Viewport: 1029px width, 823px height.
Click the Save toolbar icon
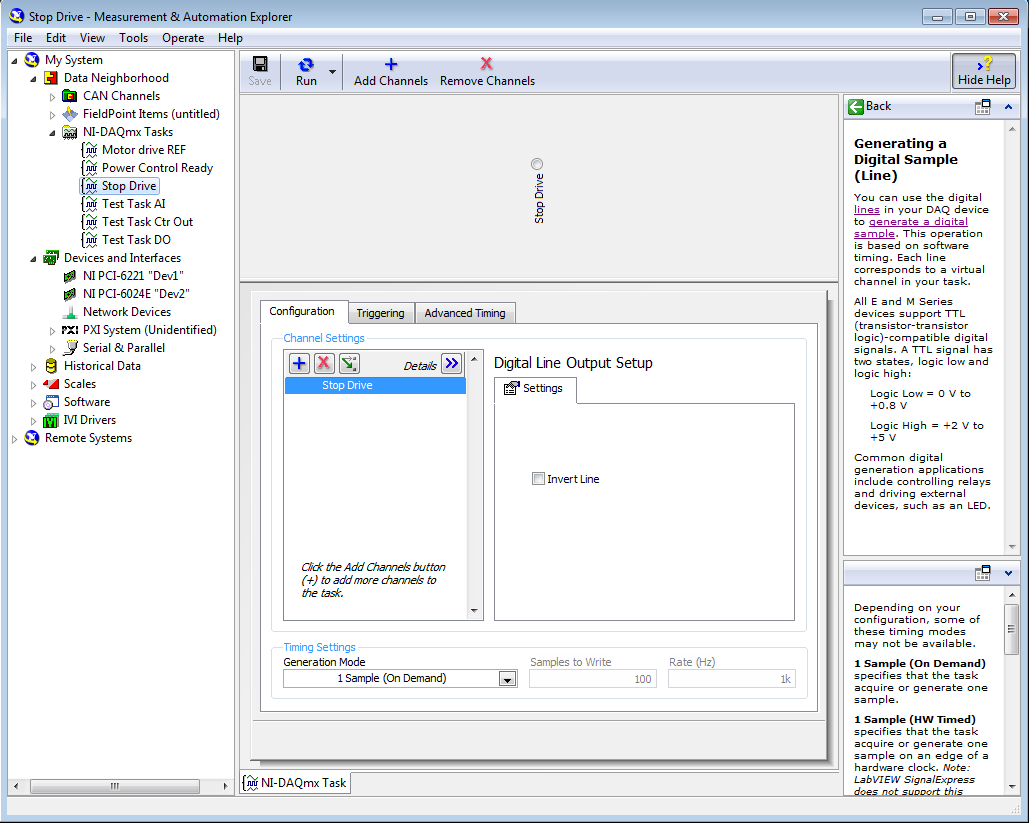260,64
